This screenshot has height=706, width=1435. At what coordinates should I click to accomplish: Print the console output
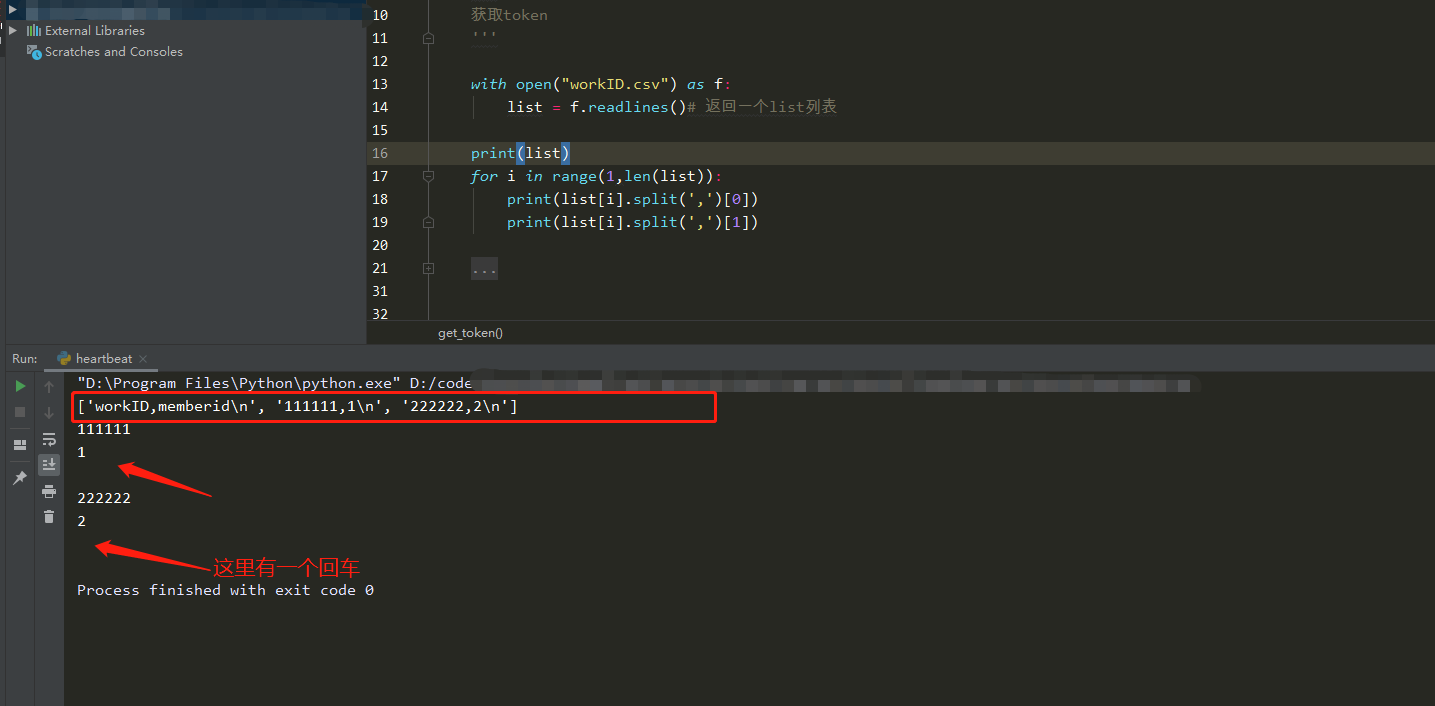tap(49, 491)
